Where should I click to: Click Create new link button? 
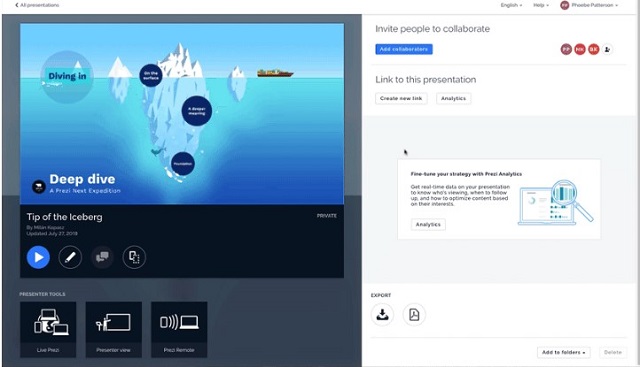click(401, 98)
